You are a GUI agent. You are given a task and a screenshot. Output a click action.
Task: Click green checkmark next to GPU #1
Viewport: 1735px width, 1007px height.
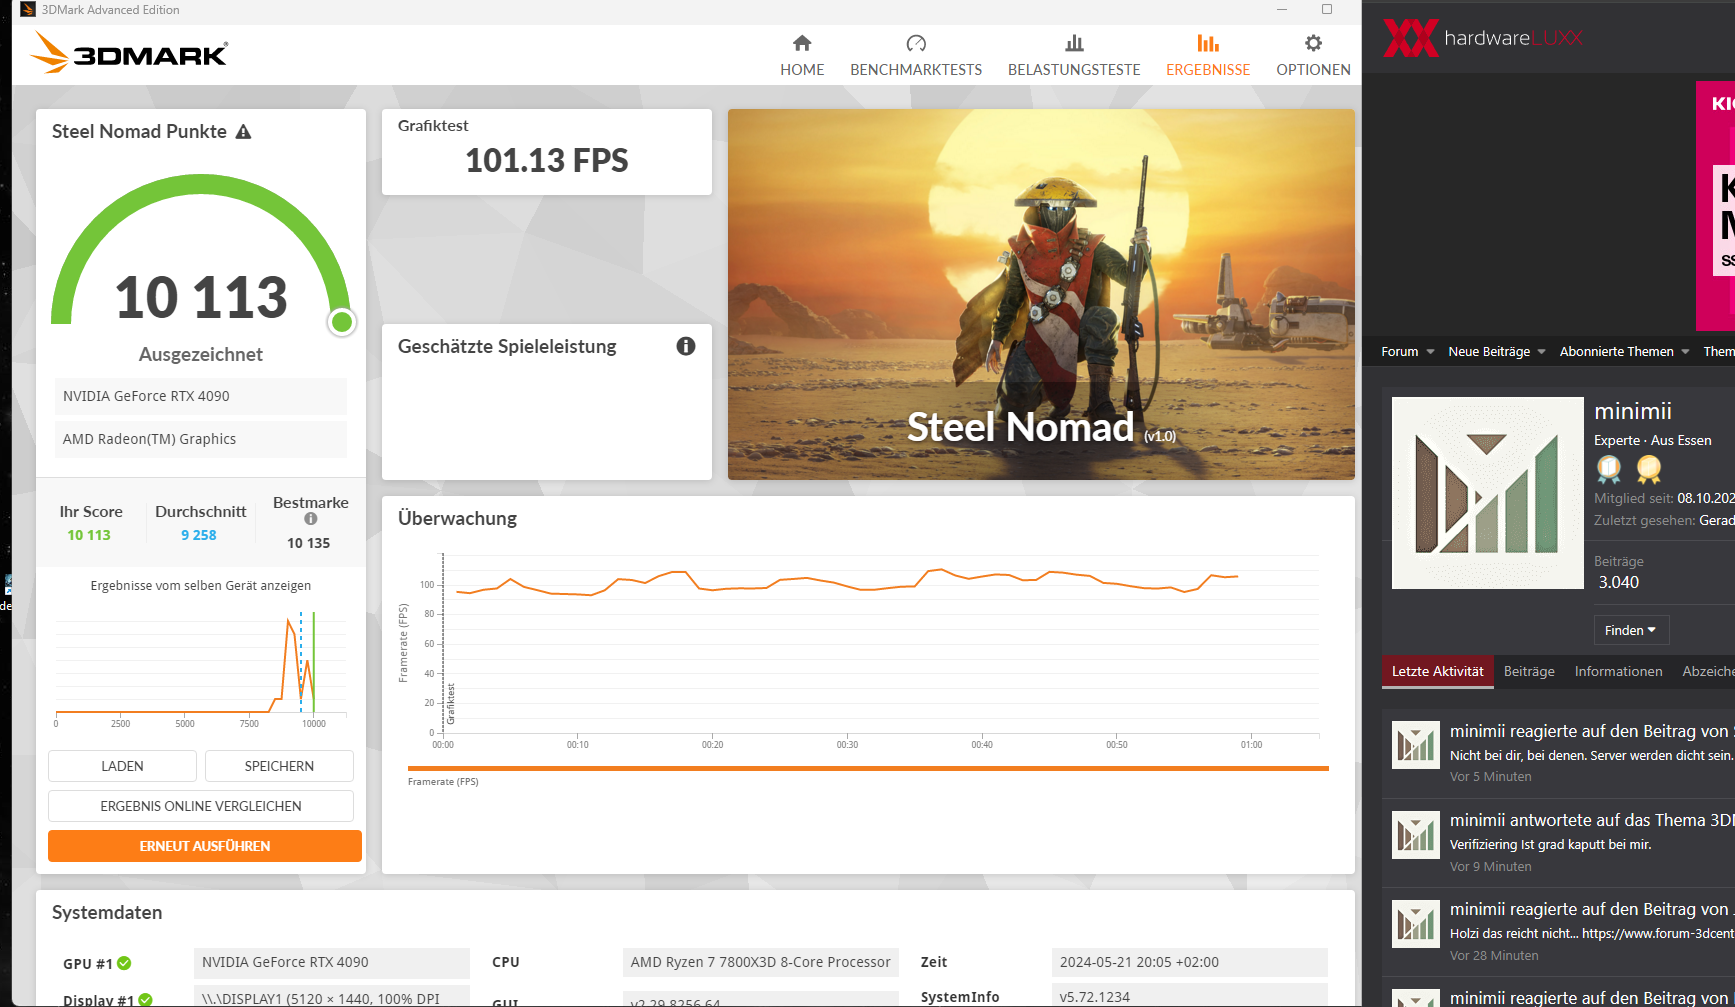pyautogui.click(x=124, y=963)
